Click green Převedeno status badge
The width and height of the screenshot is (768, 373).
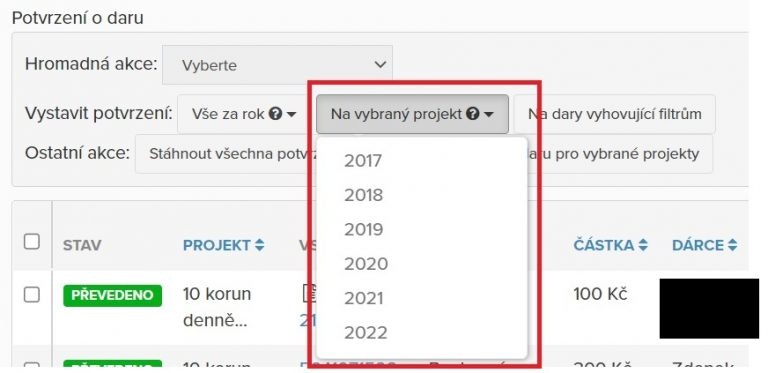[x=112, y=295]
